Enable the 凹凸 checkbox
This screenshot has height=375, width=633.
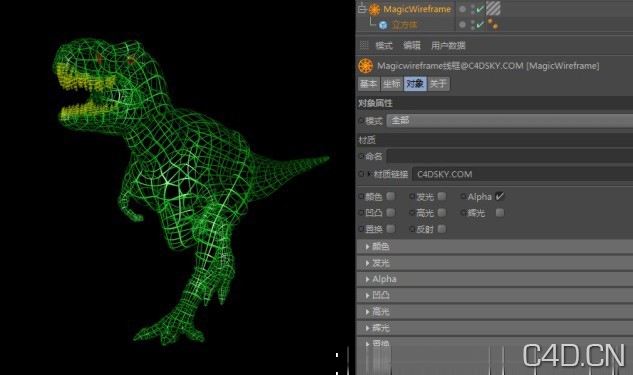click(390, 213)
